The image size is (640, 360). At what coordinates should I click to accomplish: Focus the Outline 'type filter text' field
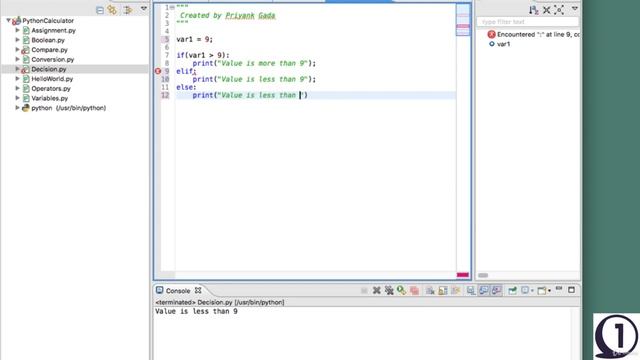tap(528, 22)
